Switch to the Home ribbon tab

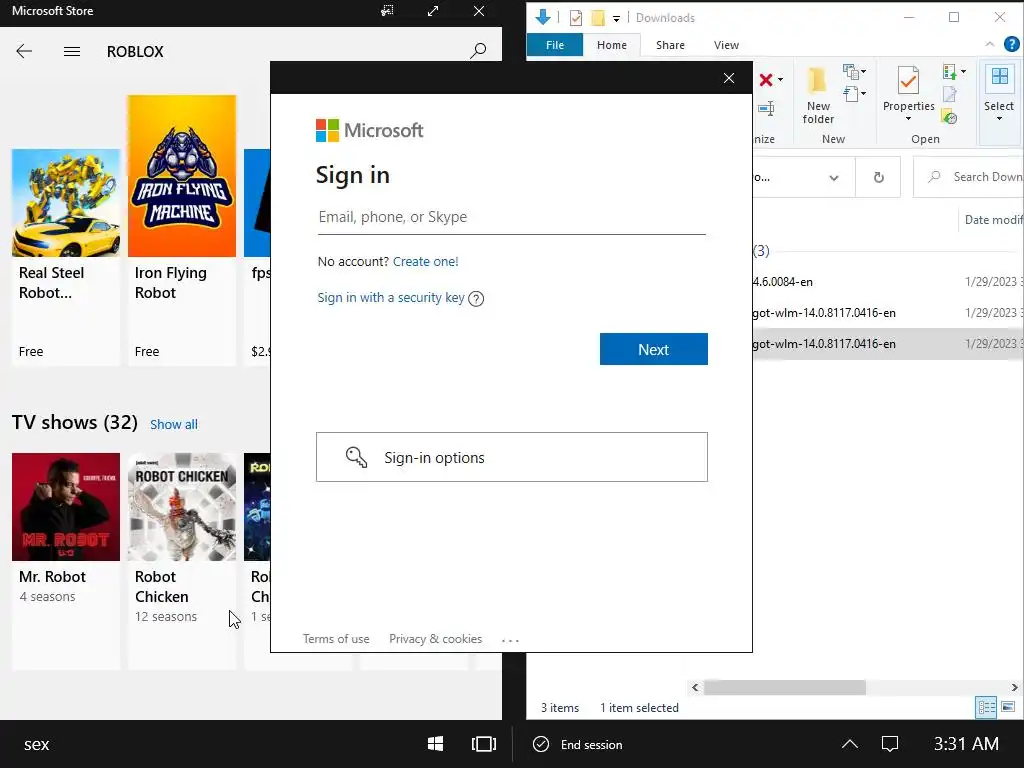[x=612, y=45]
